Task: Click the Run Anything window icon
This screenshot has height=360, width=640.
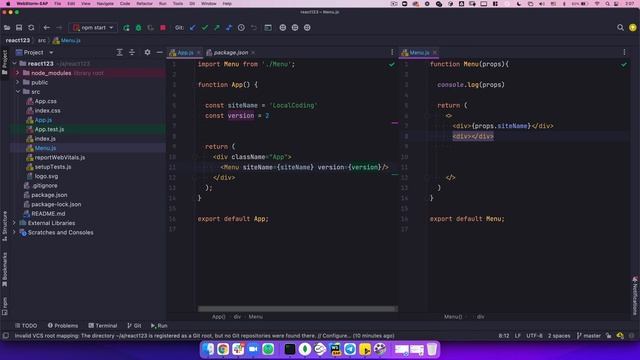Action: [268, 28]
